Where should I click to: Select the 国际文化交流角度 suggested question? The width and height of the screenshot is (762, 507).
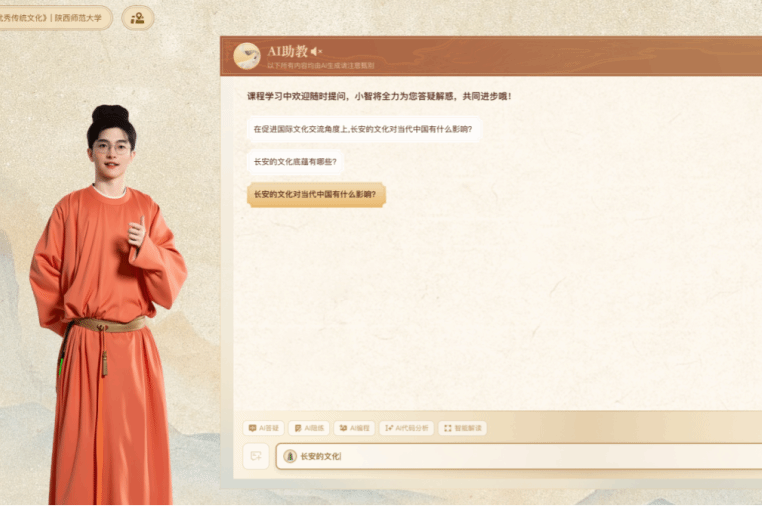(363, 129)
